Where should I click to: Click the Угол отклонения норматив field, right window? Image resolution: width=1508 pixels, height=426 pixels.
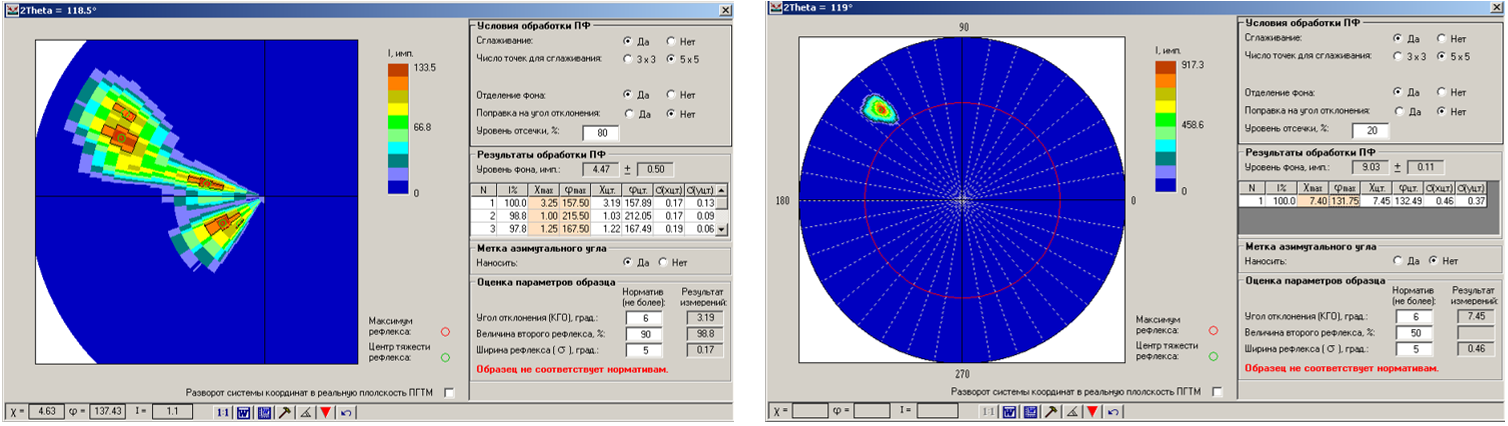pos(1412,317)
